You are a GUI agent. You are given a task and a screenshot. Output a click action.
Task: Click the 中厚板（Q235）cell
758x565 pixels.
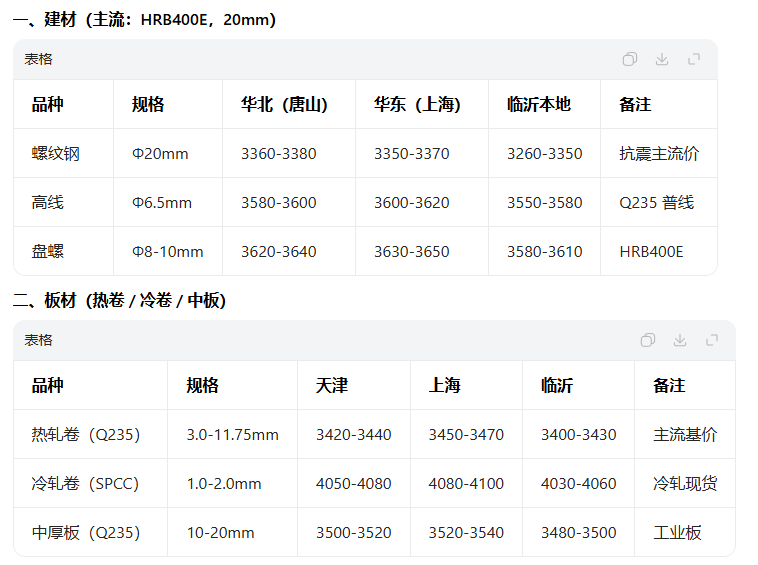click(85, 533)
